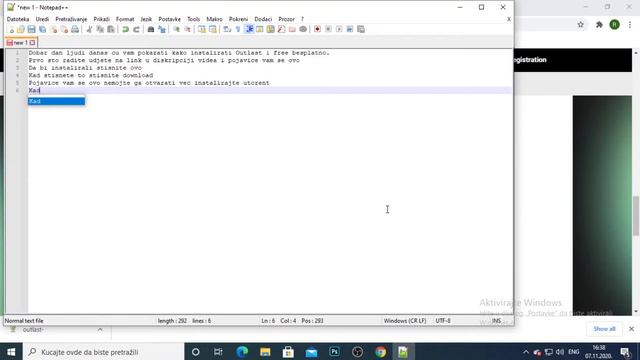The image size is (640, 360).
Task: Open the Uredi menu
Action: pyautogui.click(x=42, y=19)
